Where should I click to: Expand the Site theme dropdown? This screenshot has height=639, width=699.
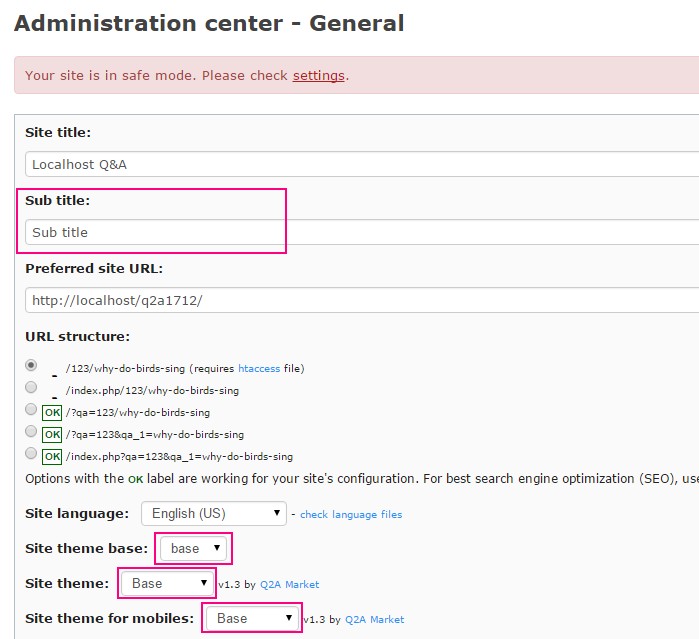click(167, 583)
